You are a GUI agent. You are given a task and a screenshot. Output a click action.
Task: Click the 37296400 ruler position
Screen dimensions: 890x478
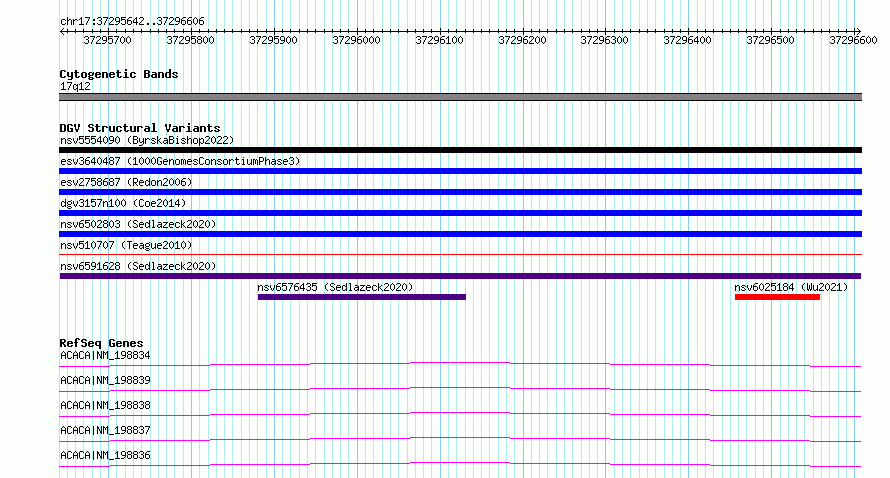coord(687,40)
